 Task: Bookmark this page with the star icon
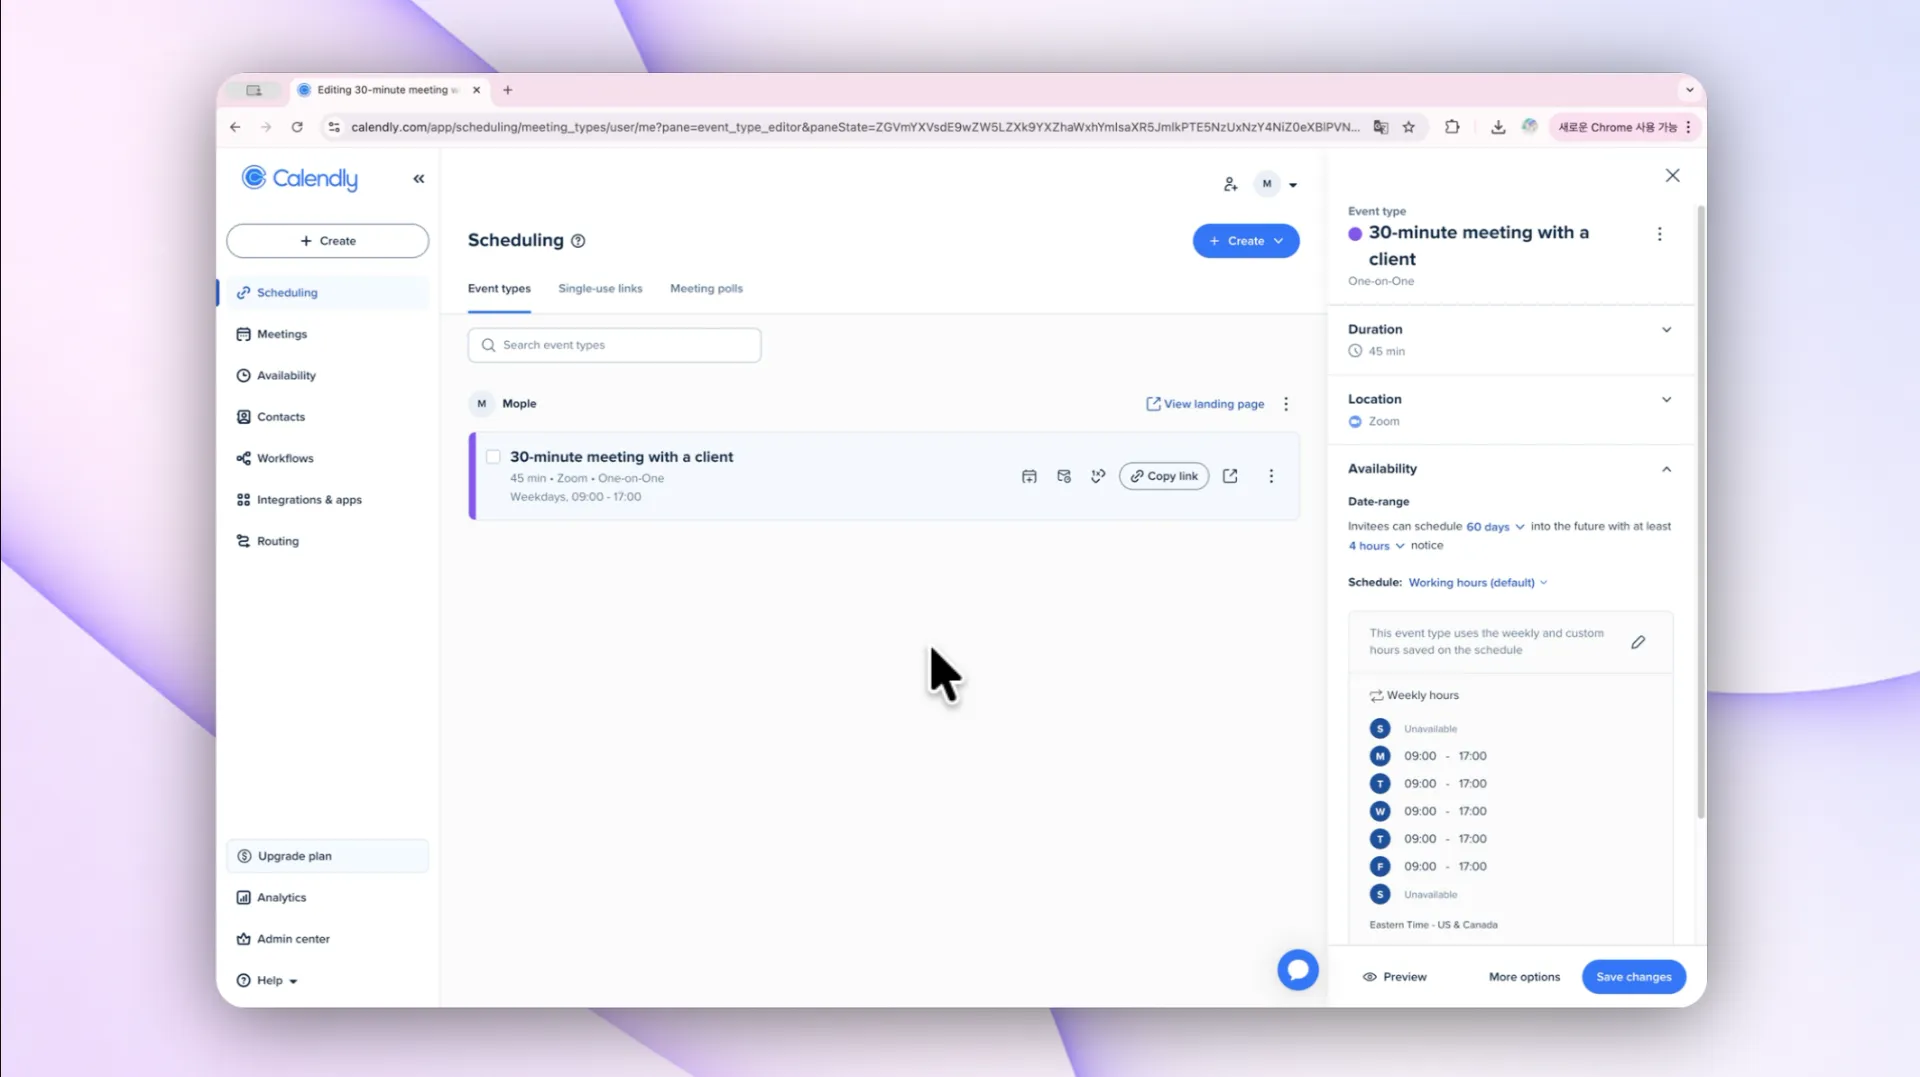click(x=1409, y=127)
